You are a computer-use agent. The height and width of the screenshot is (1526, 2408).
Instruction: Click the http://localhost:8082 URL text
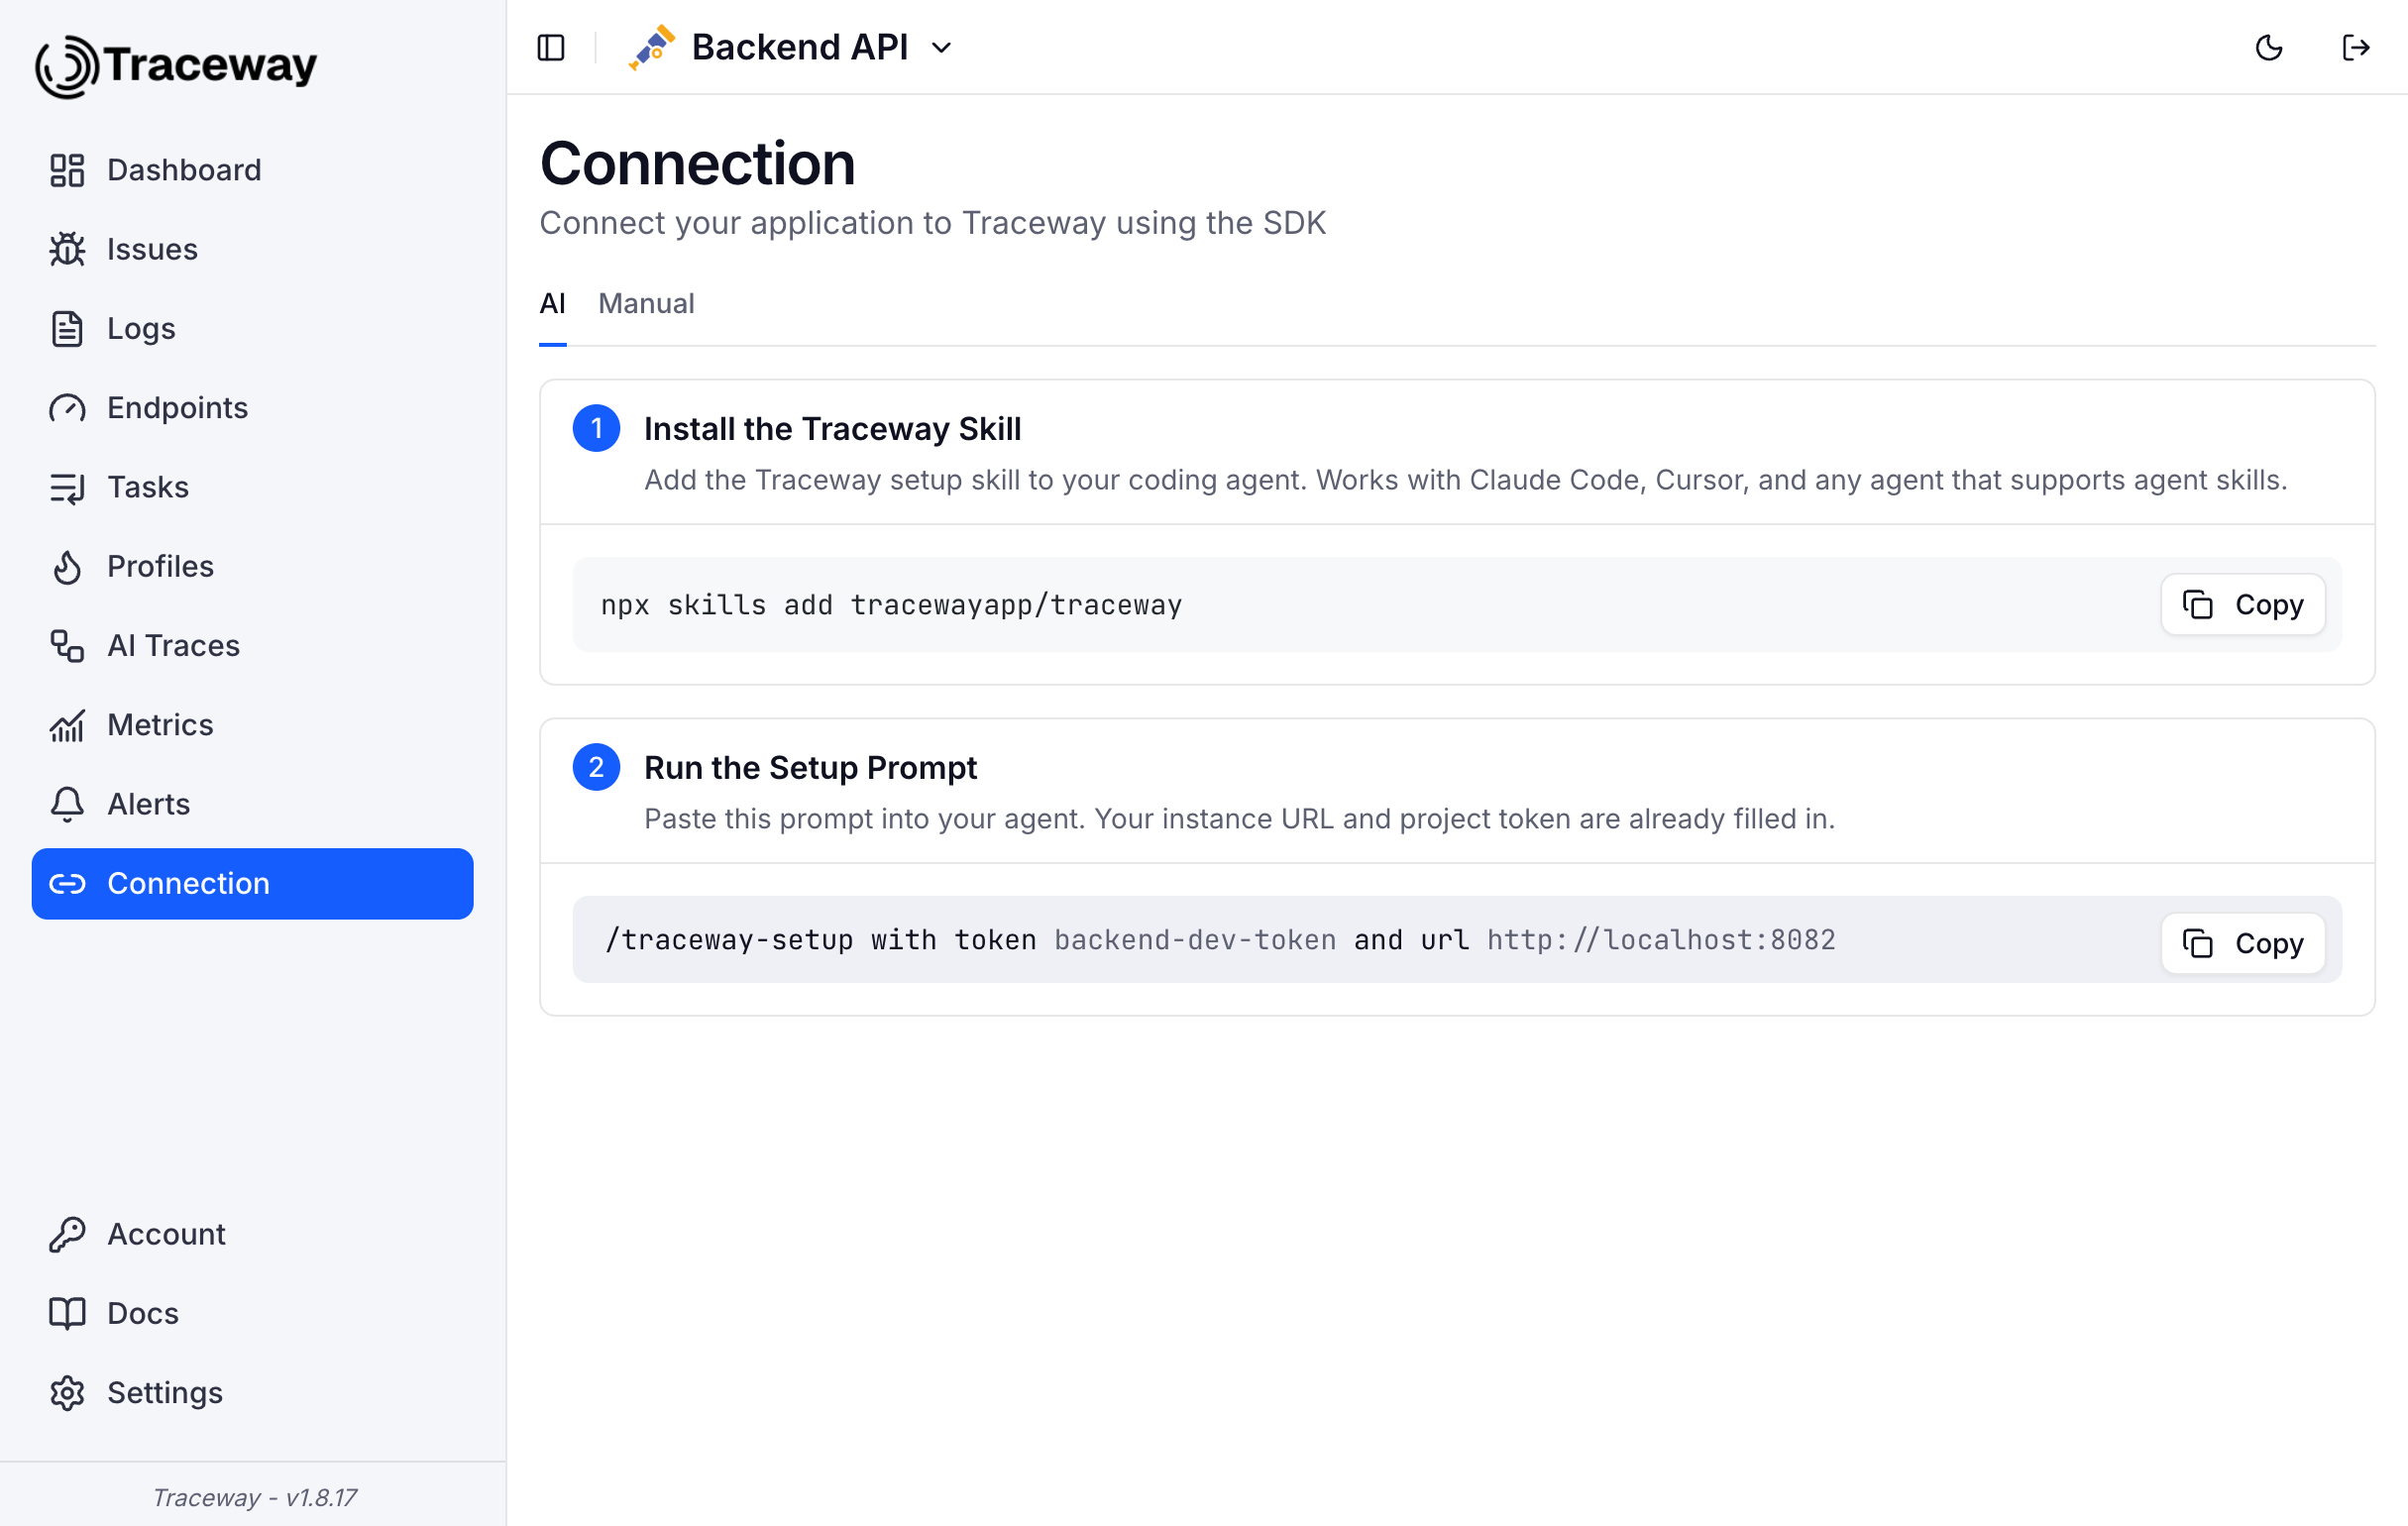coord(1661,940)
